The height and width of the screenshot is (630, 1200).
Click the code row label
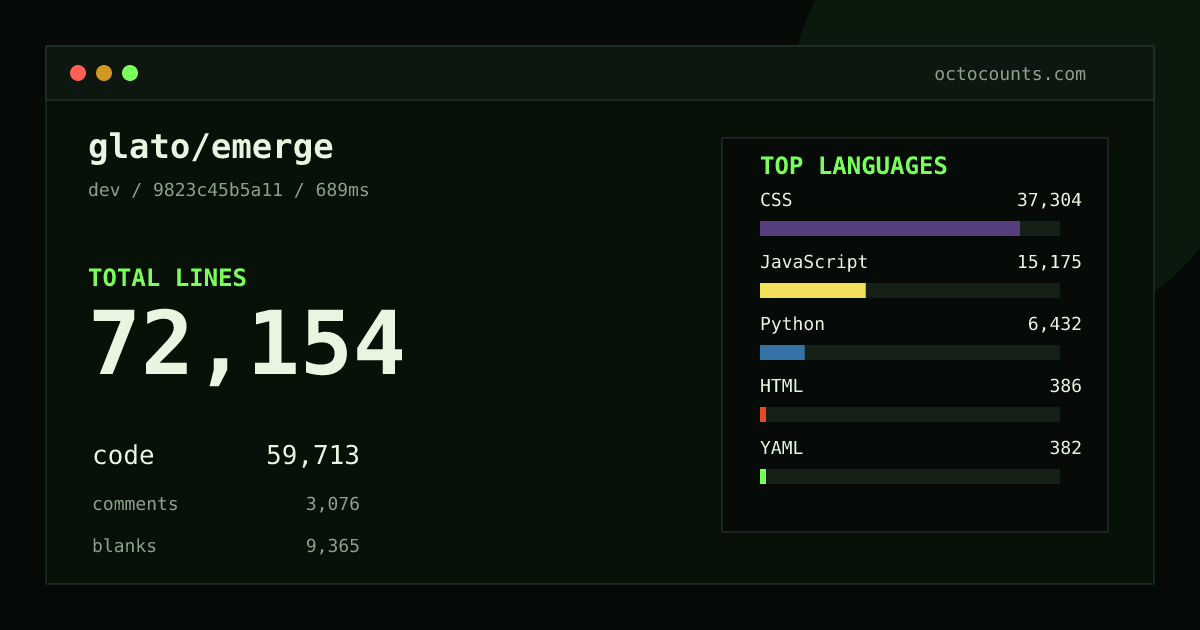pos(123,456)
